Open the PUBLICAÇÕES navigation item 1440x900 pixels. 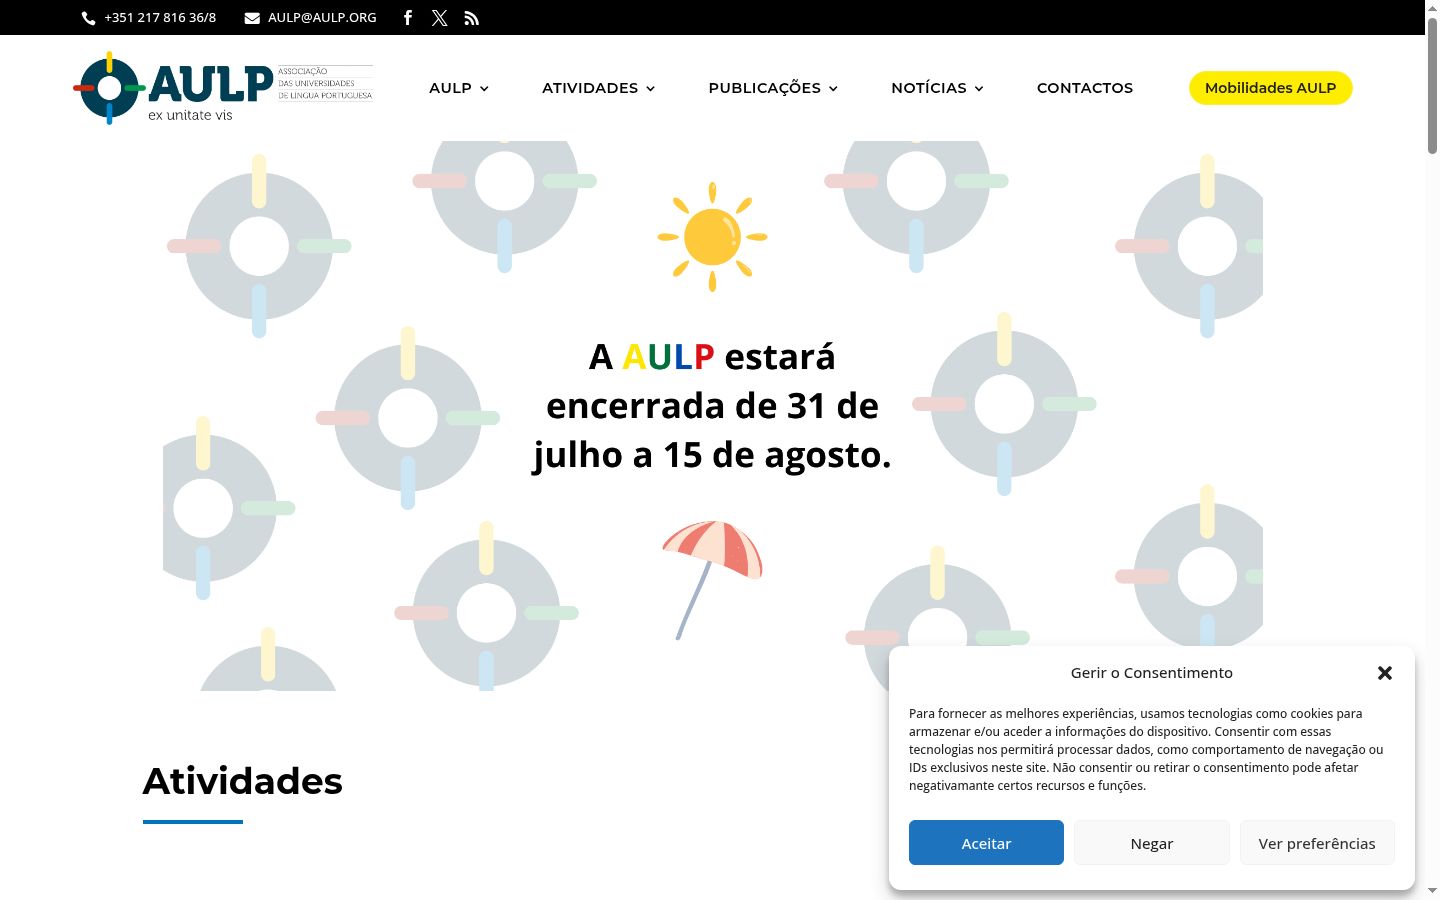(x=764, y=88)
